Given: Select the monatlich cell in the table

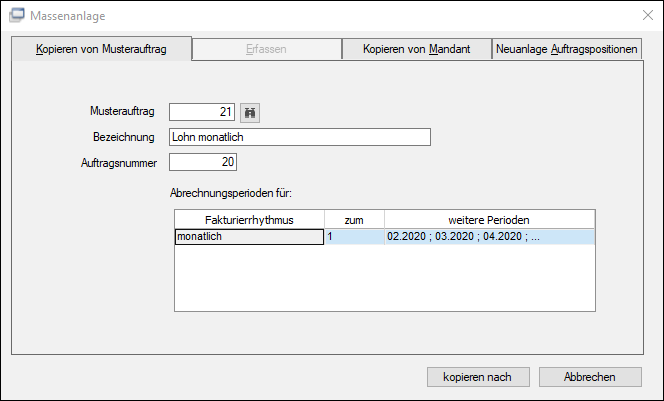Looking at the screenshot, I should pyautogui.click(x=249, y=237).
